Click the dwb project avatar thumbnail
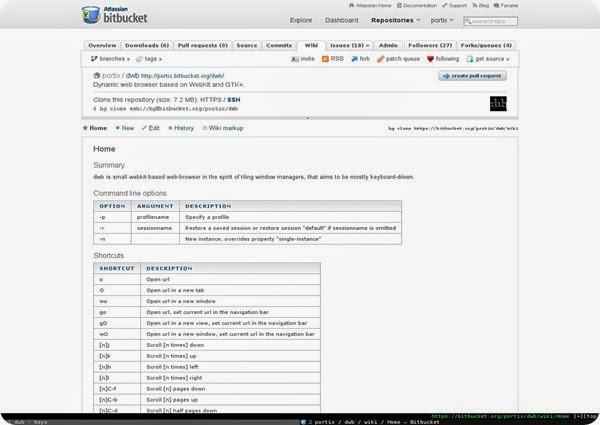Screen dimensions: 600x425 (498, 104)
